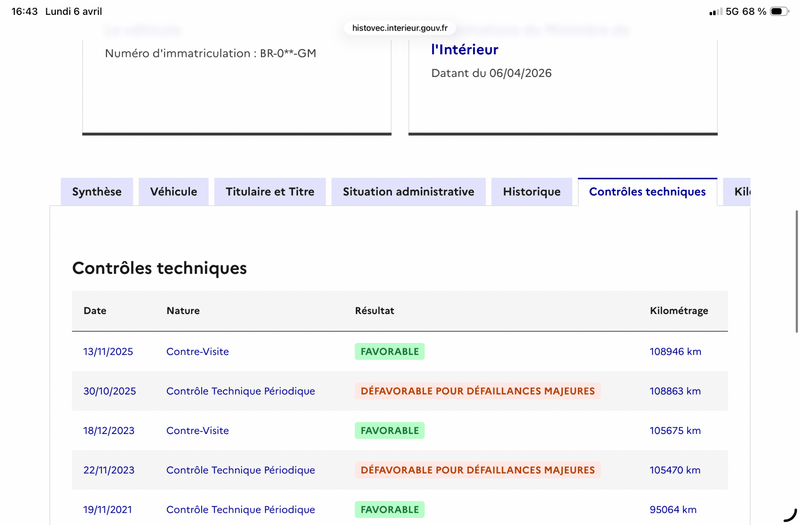Click the Résultat column header
The height and width of the screenshot is (525, 800).
(x=375, y=311)
